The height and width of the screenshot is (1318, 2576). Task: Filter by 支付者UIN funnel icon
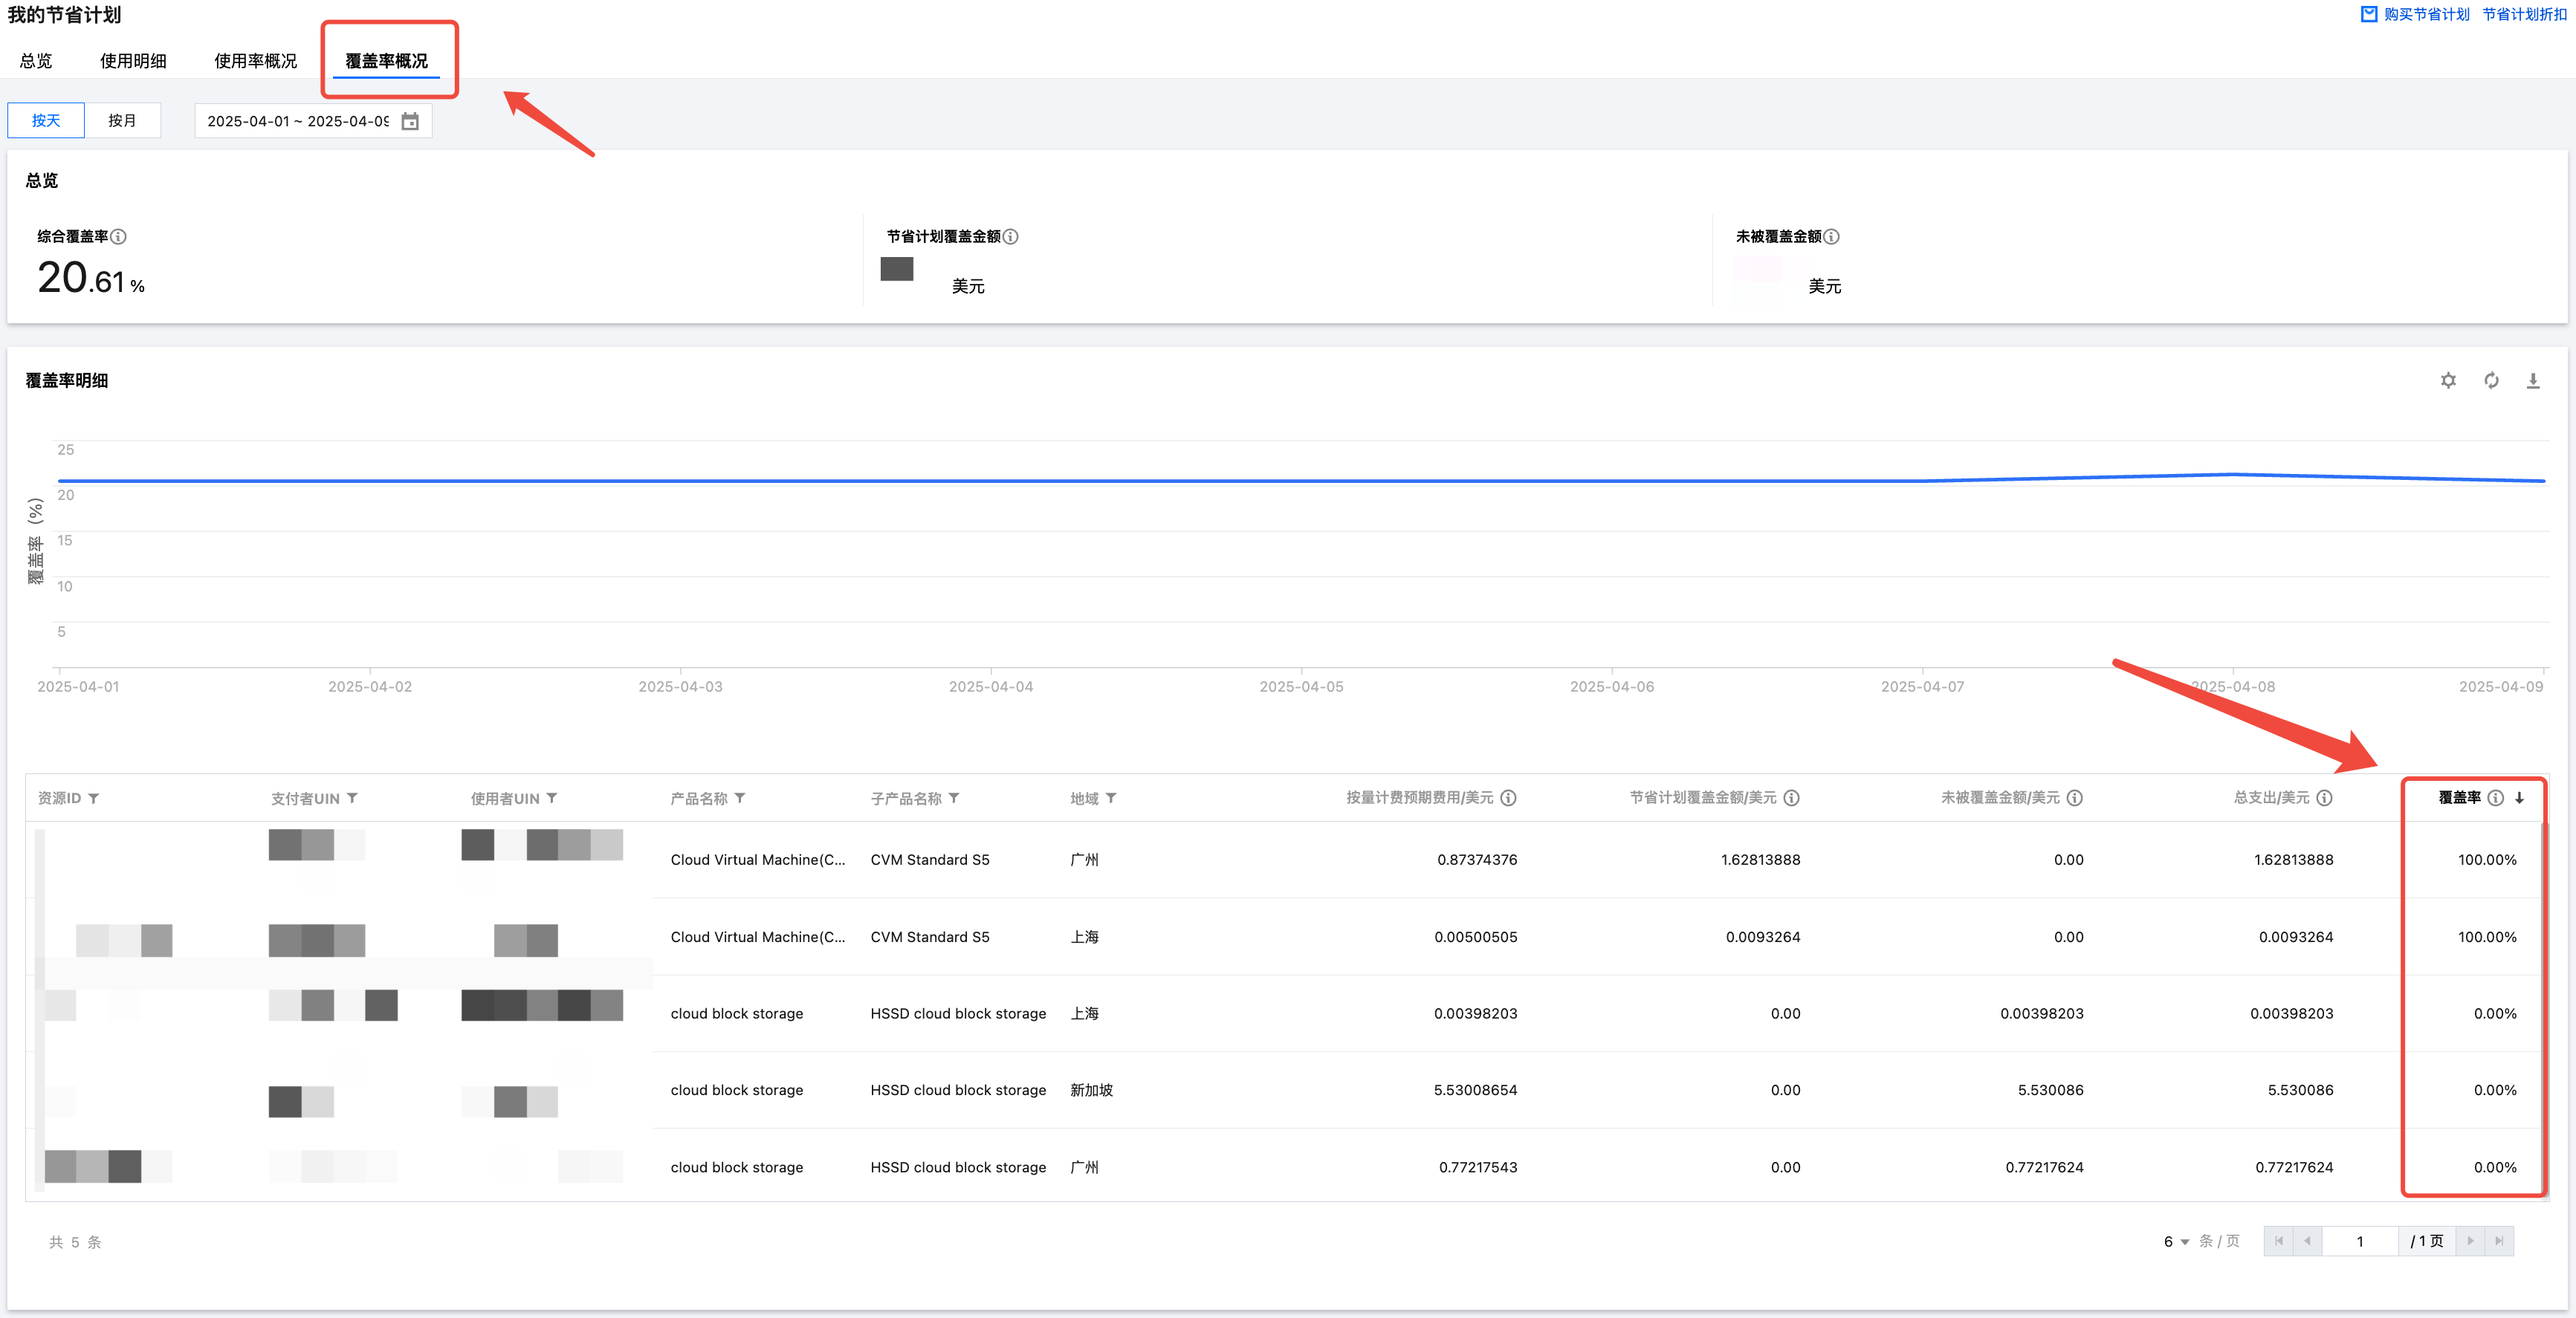tap(352, 798)
